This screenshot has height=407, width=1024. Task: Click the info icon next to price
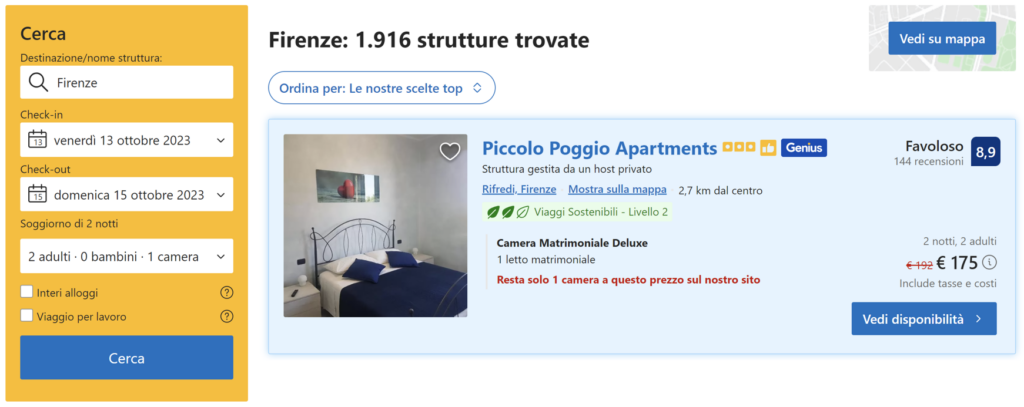click(990, 263)
